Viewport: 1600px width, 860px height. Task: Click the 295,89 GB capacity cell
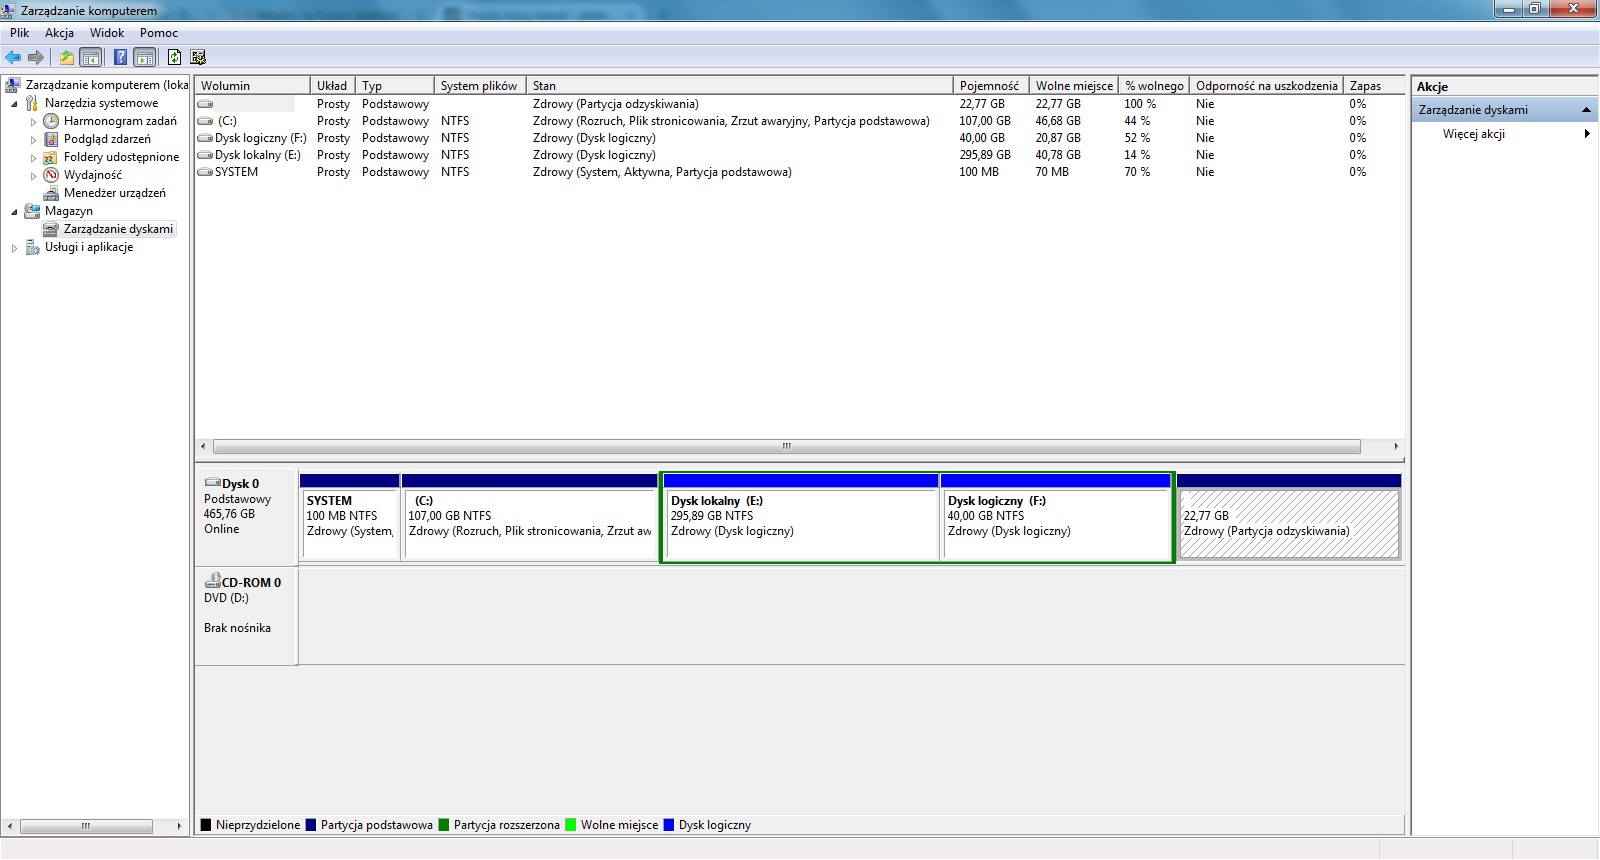(985, 155)
